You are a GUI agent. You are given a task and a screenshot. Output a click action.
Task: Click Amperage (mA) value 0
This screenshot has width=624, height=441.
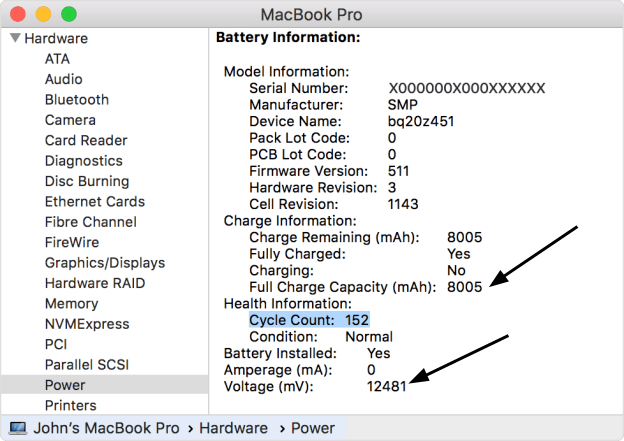pyautogui.click(x=371, y=370)
